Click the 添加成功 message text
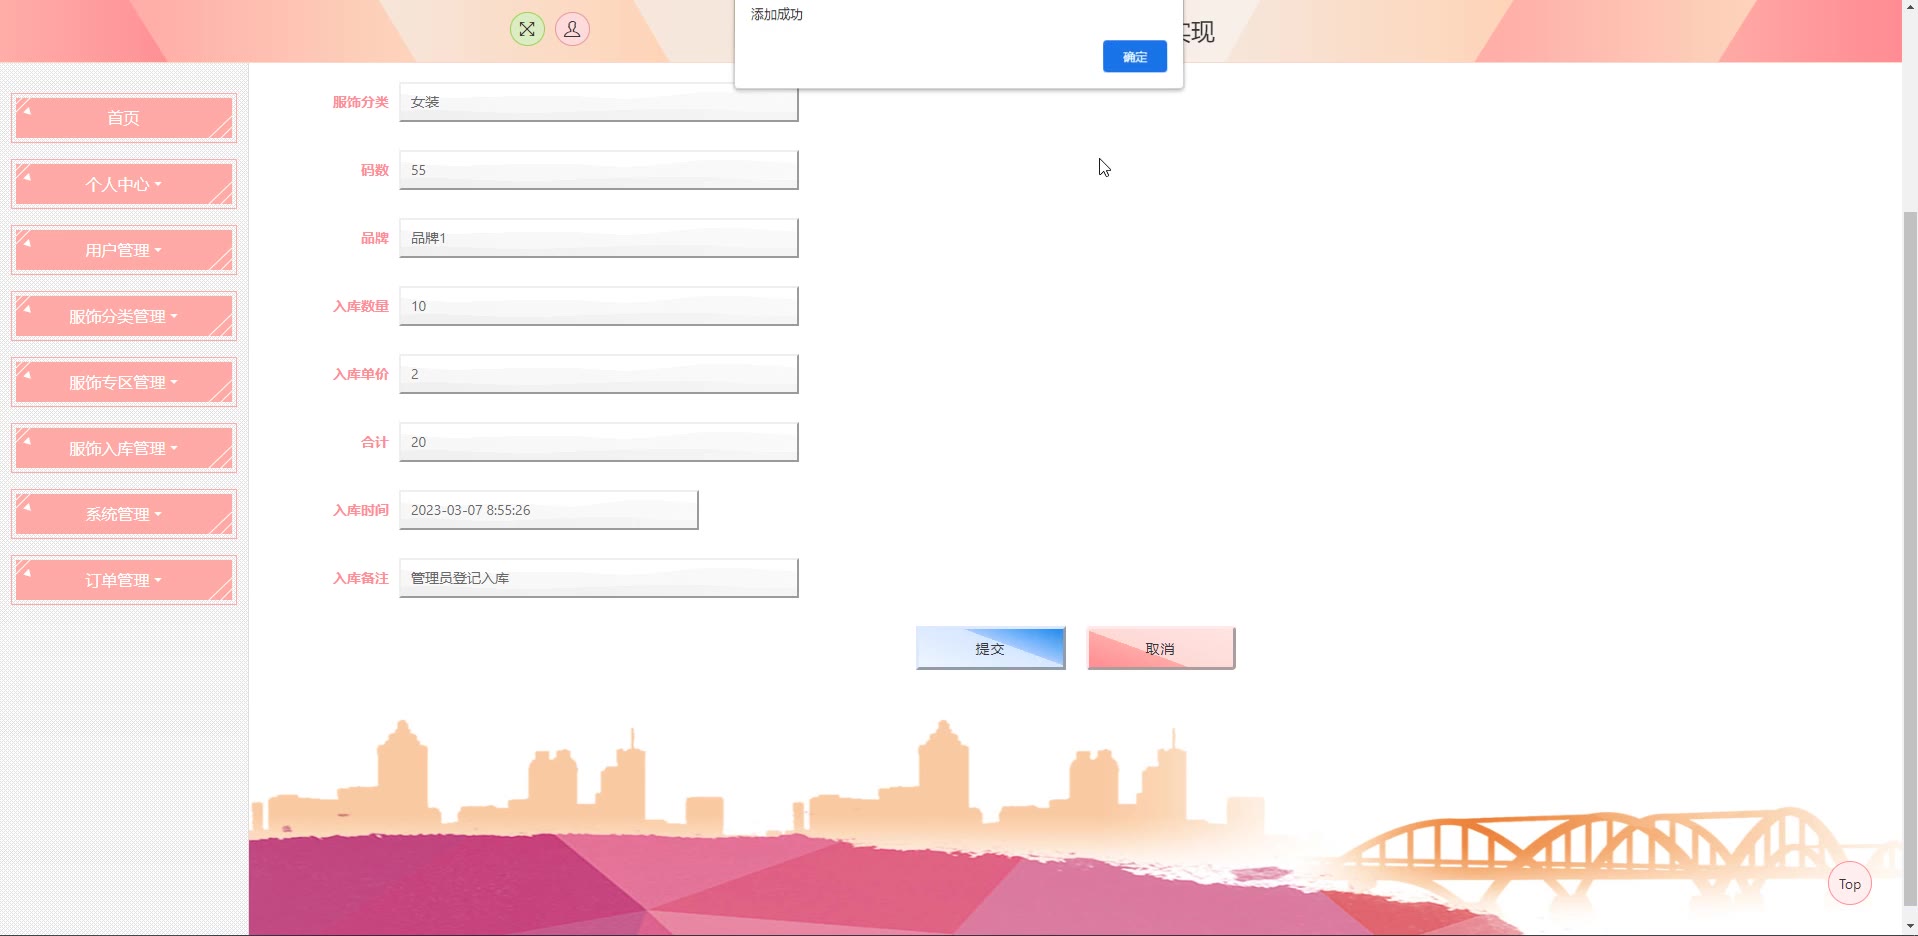The image size is (1918, 936). tap(777, 14)
